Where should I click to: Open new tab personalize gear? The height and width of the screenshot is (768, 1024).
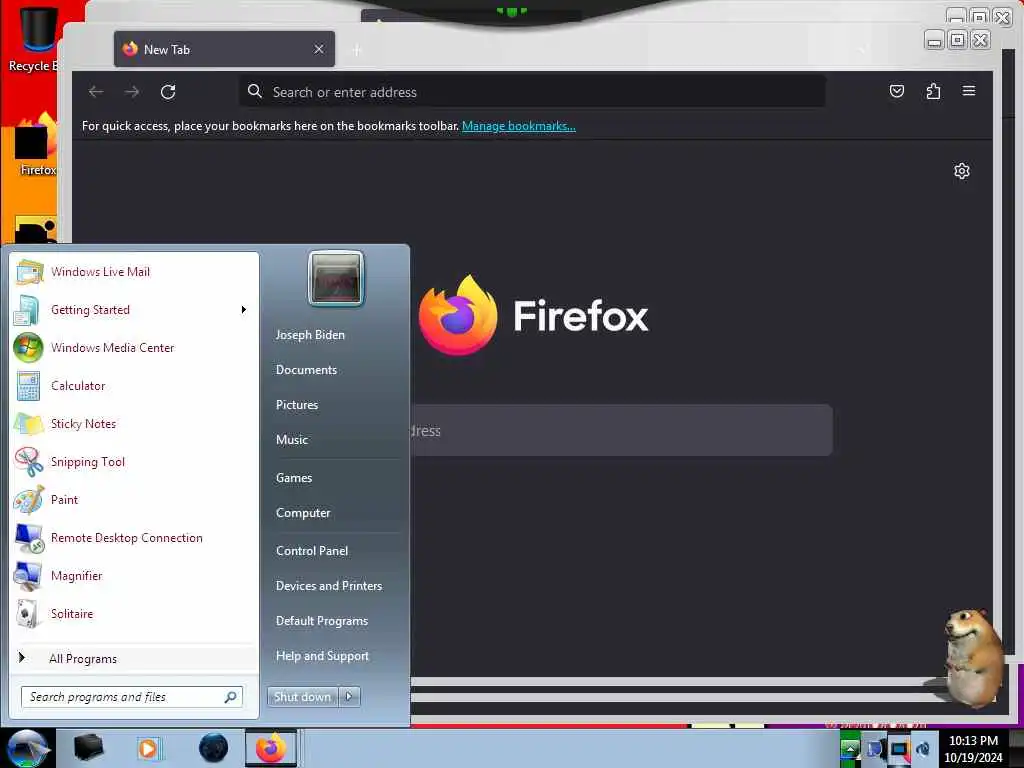[x=961, y=171]
